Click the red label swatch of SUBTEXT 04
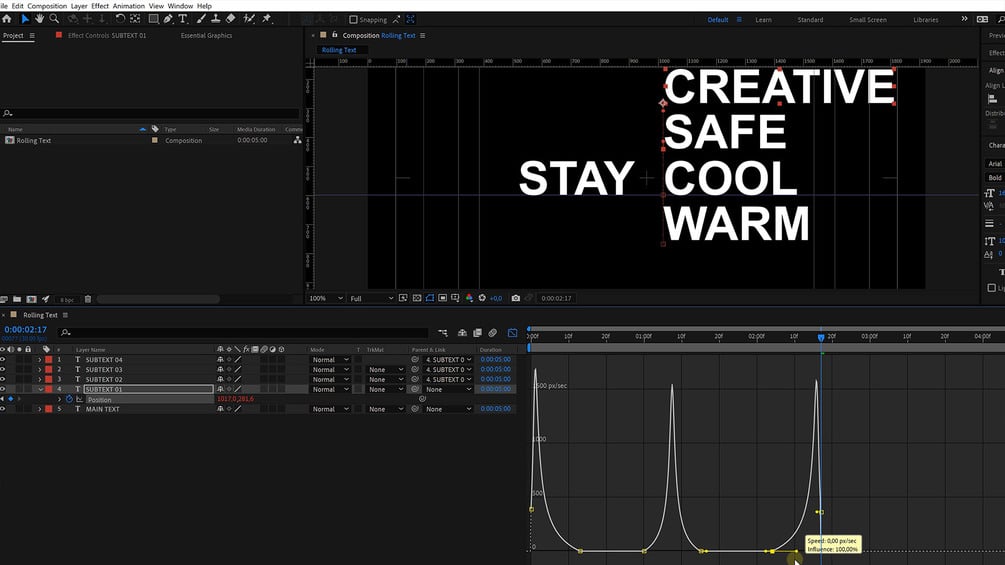This screenshot has width=1005, height=565. click(49, 359)
